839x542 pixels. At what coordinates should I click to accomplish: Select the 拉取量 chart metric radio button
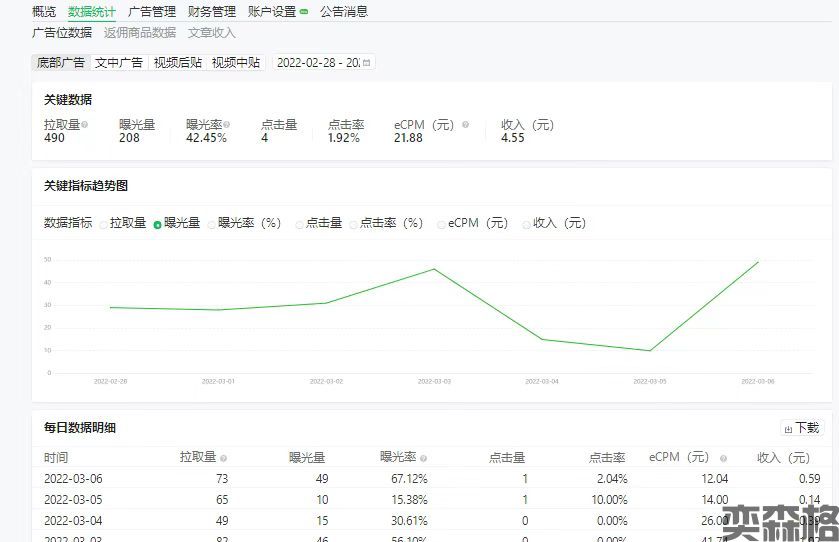(103, 225)
